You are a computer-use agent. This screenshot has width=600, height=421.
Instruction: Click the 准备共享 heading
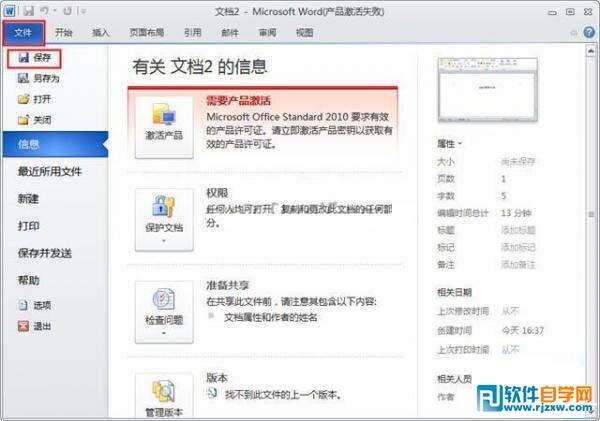(228, 285)
